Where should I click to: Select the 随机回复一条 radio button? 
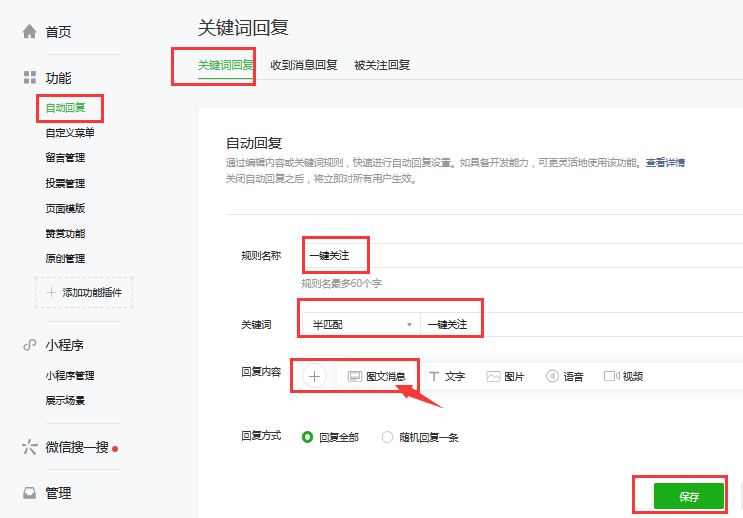387,437
